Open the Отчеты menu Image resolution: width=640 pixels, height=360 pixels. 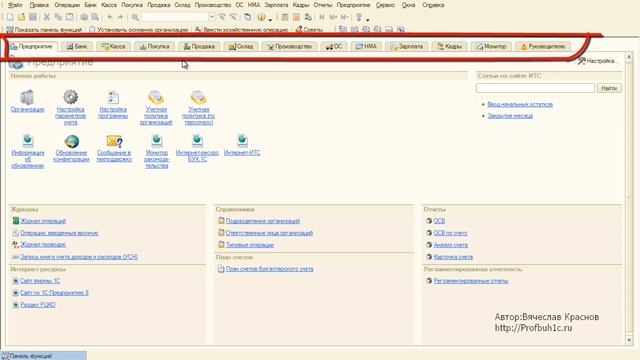323,5
